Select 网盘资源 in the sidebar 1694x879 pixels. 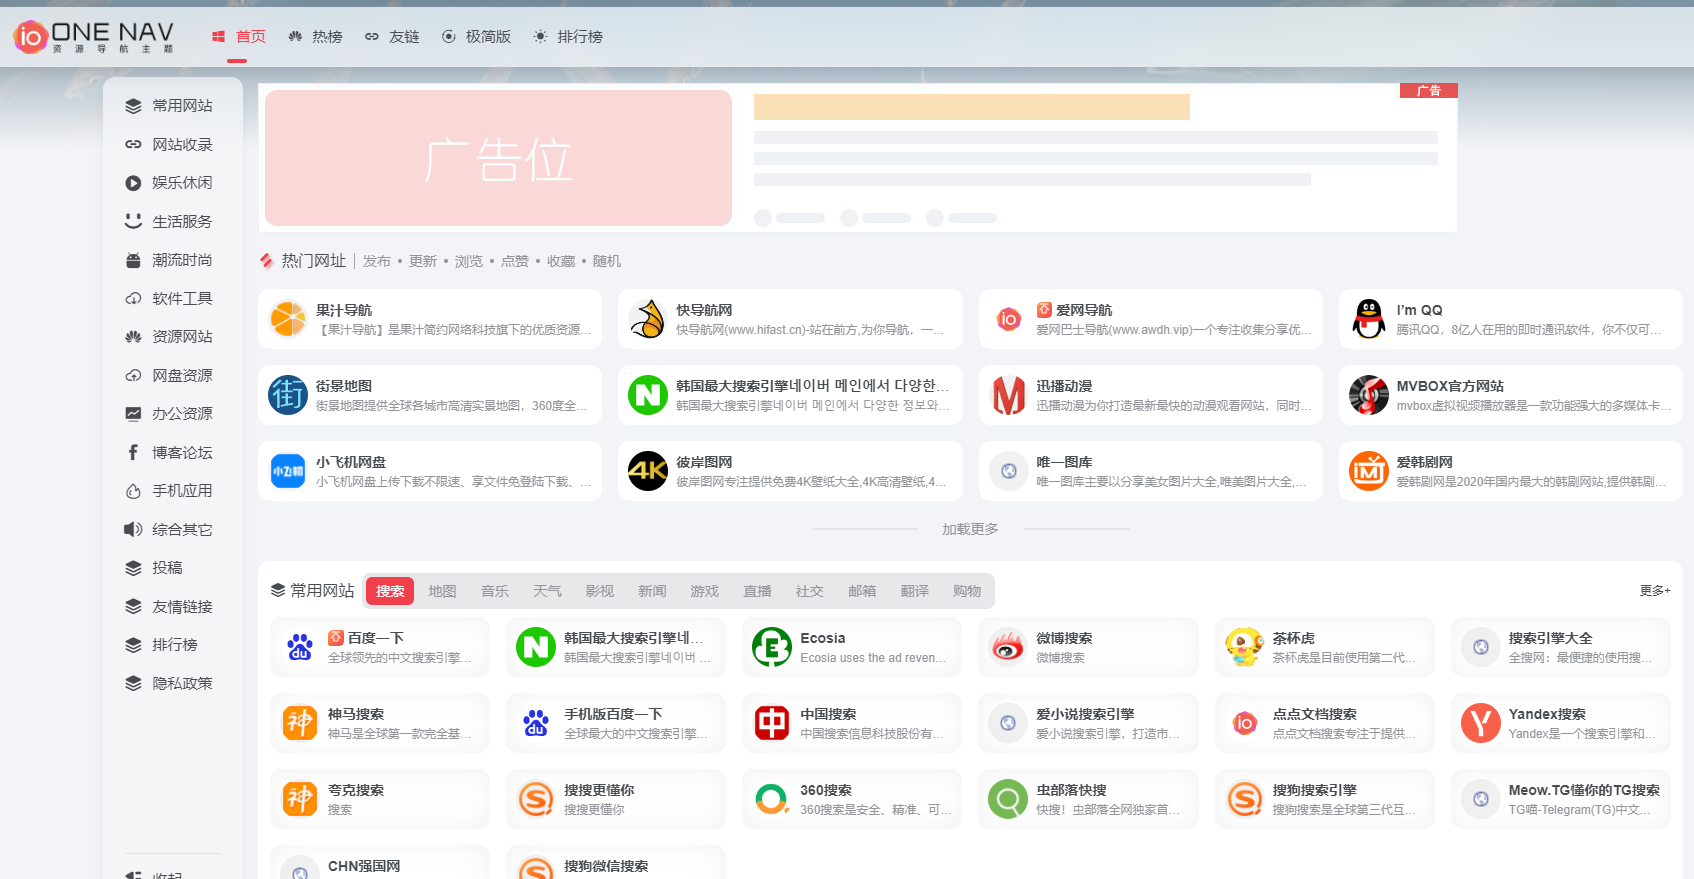tap(181, 375)
